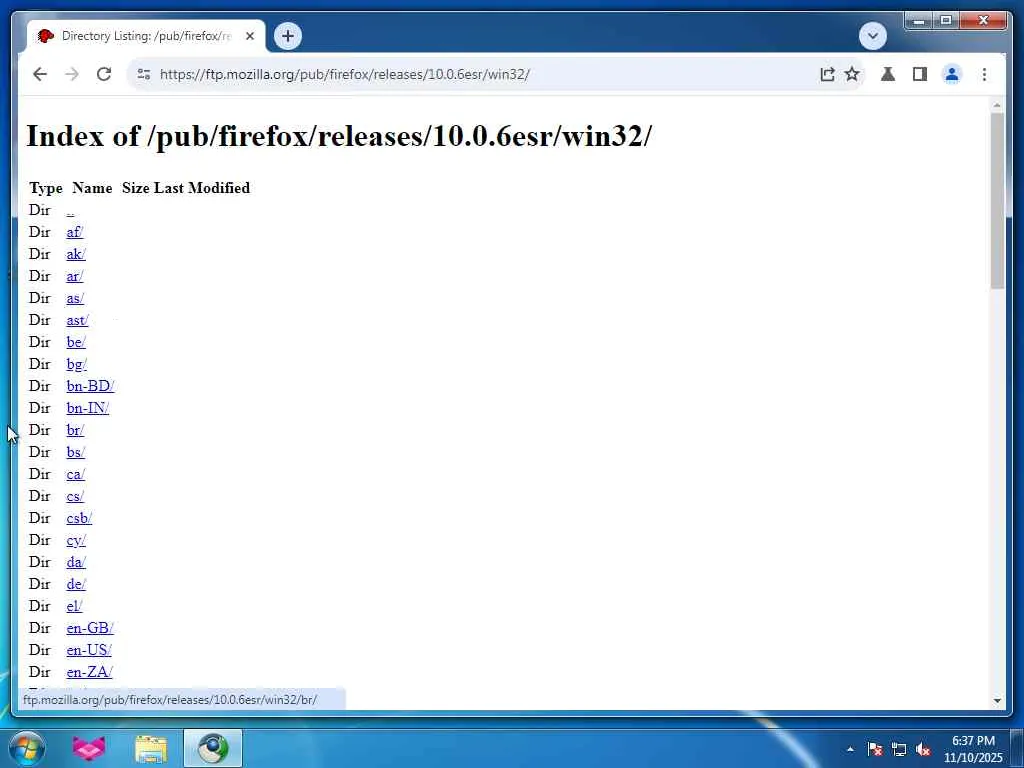Maximize the browser window
Screen dimensions: 1024x768
point(946,21)
